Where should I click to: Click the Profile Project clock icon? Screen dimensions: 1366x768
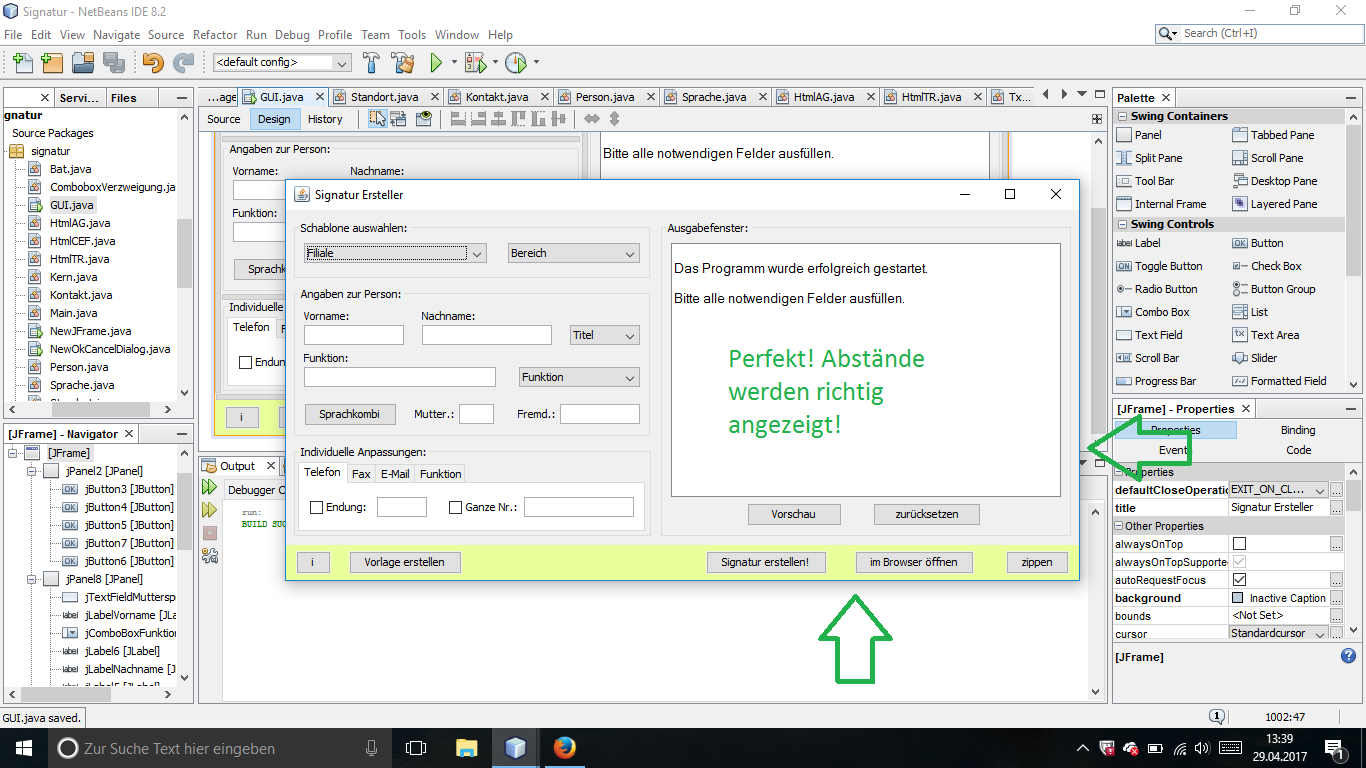(x=515, y=62)
